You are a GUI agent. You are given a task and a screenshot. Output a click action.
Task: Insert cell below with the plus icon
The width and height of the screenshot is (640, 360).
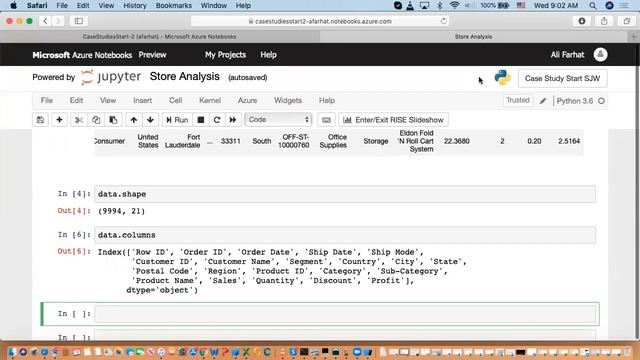coord(59,120)
